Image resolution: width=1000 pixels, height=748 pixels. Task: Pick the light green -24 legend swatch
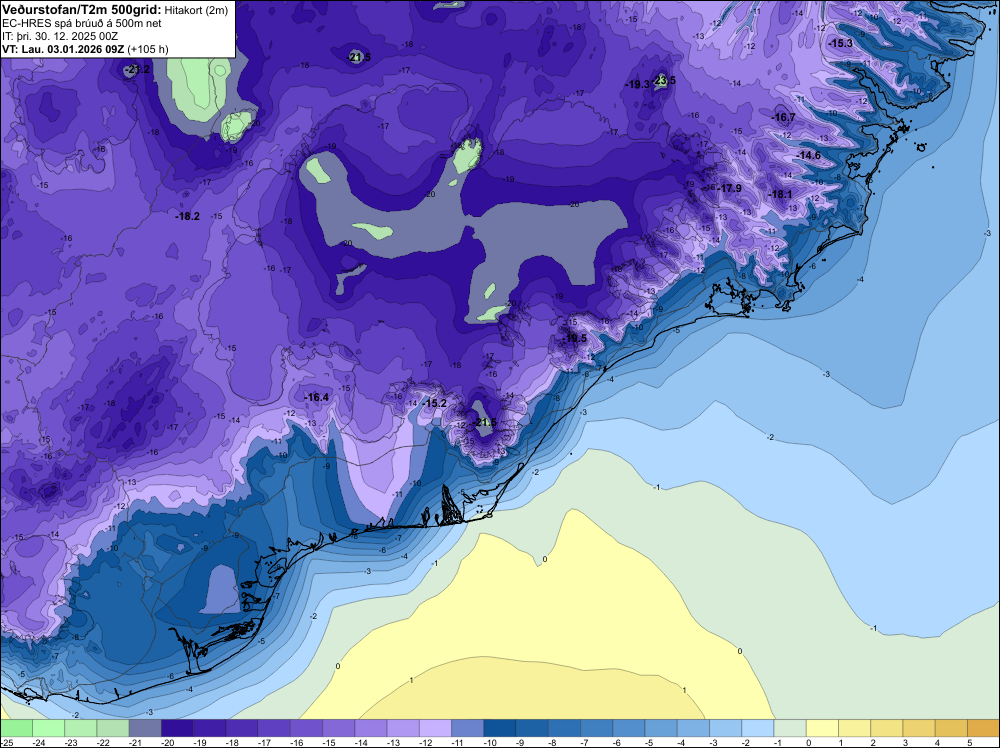(48, 728)
